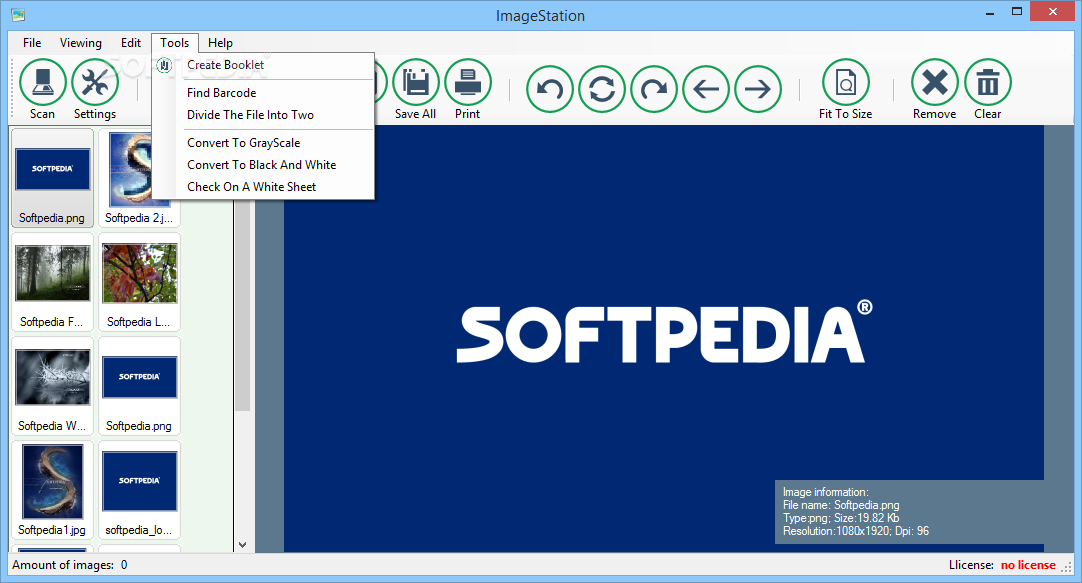Maximize the ImageStation window
Screen dimensions: 1082x583
tap(1017, 12)
